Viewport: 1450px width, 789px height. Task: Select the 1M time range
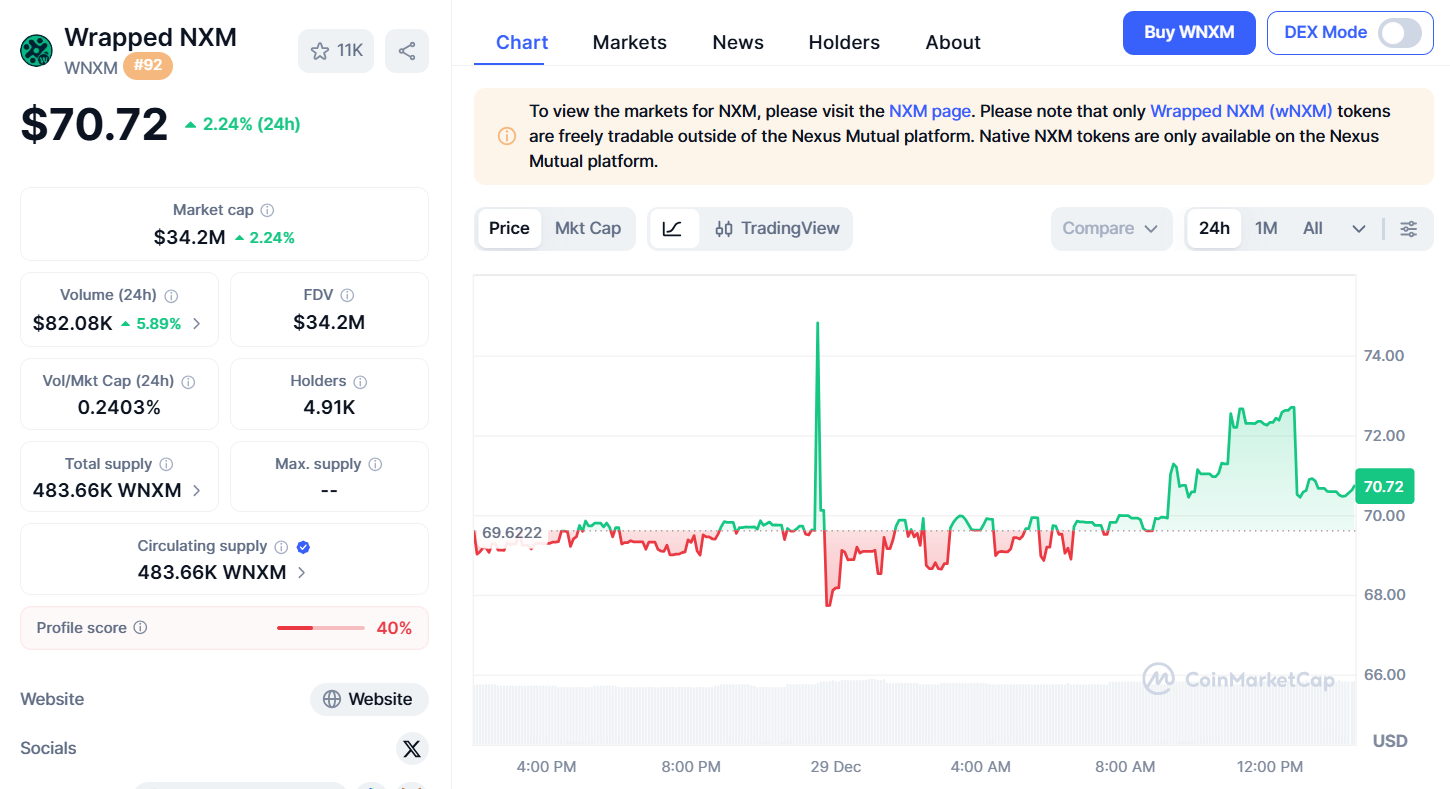click(1266, 229)
